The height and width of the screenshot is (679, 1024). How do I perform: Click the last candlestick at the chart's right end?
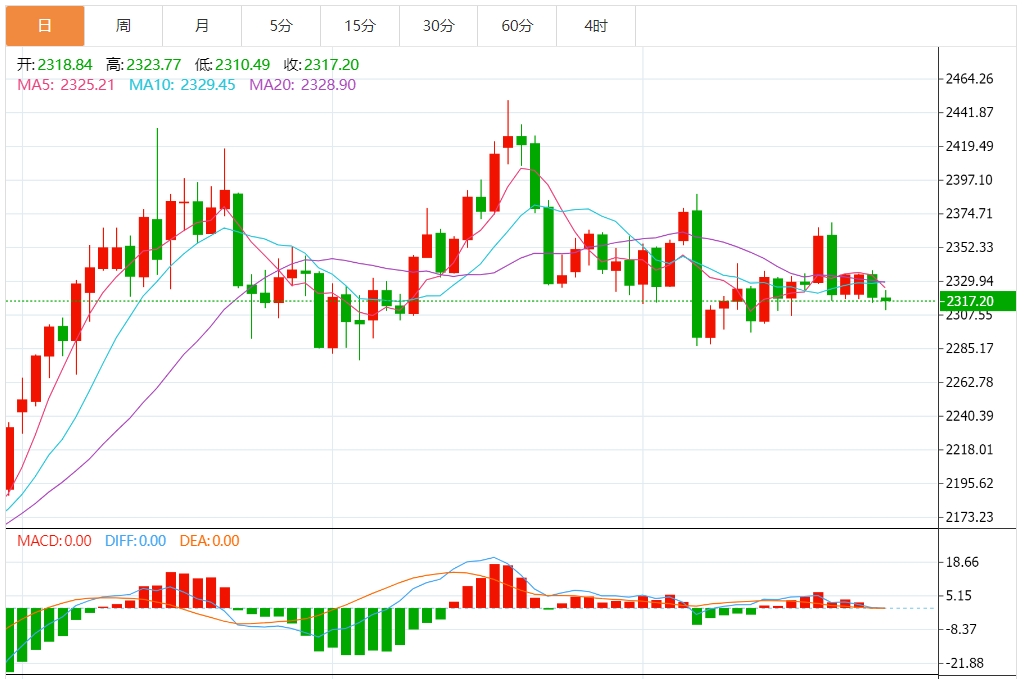click(886, 300)
